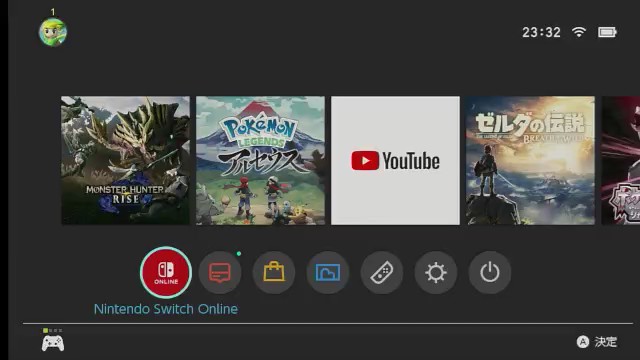This screenshot has width=640, height=360.
Task: Click the user profile avatar
Action: [53, 32]
